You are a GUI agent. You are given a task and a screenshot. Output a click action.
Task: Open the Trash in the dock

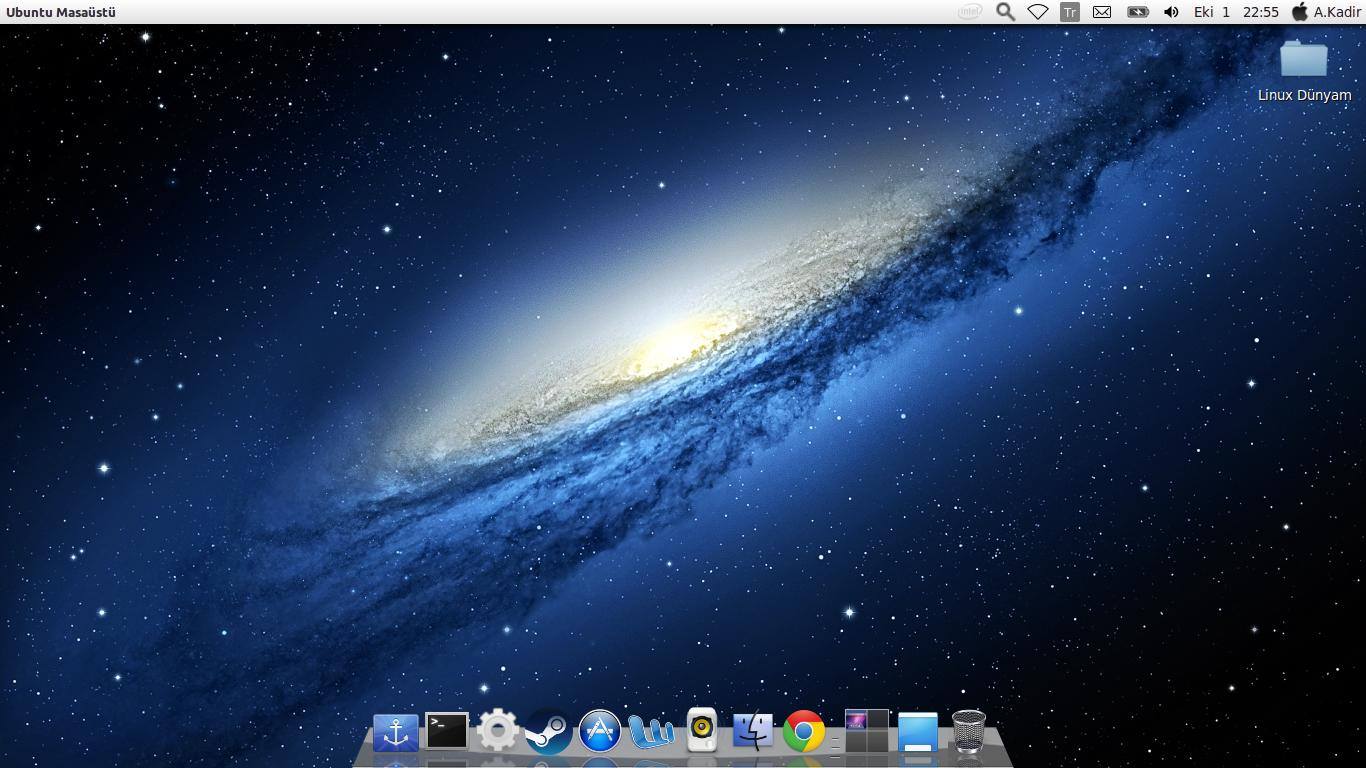tap(968, 731)
